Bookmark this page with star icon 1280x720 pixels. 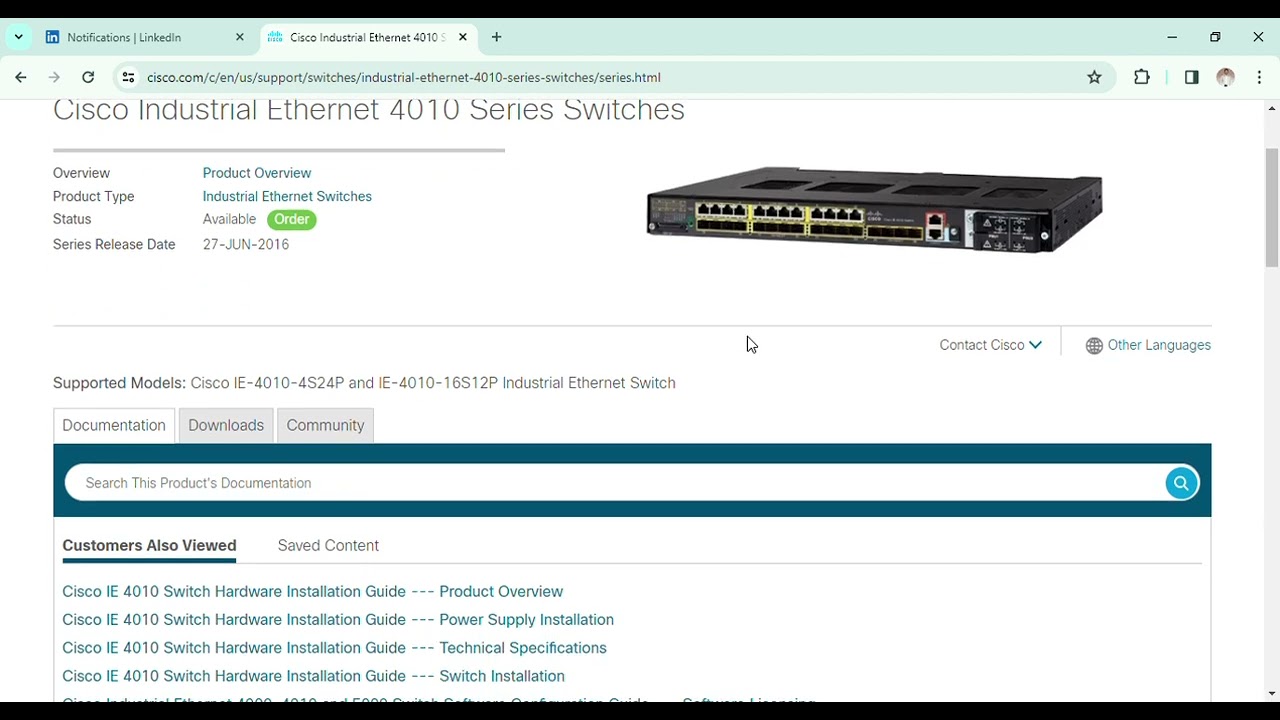pos(1094,77)
